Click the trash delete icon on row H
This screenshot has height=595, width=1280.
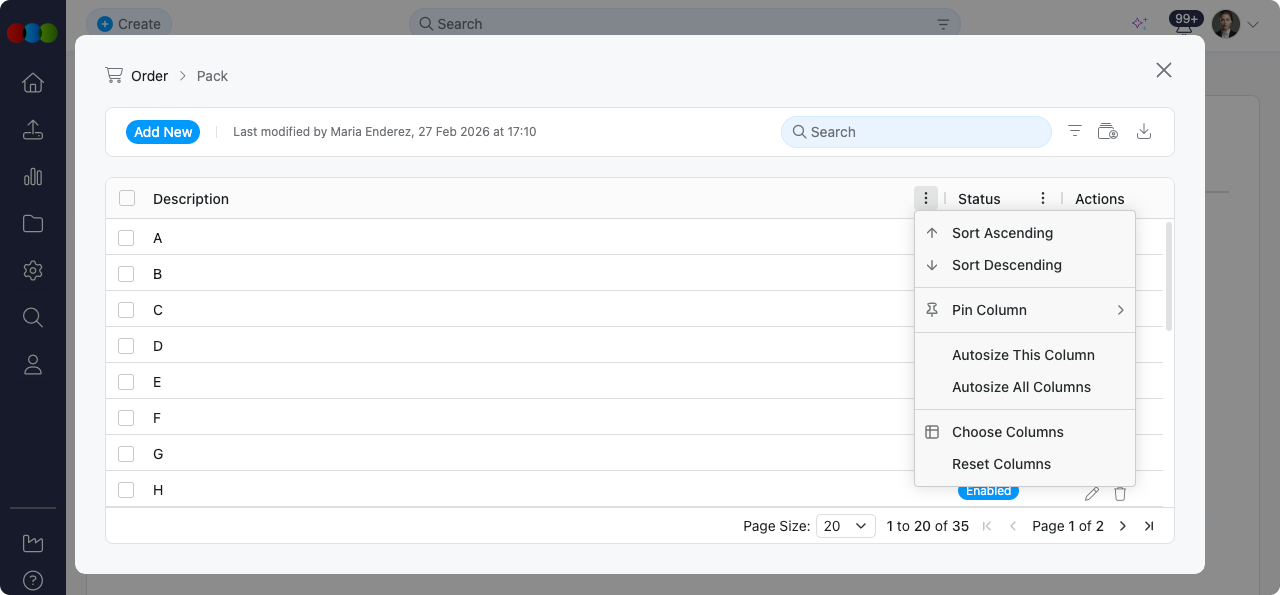(1119, 493)
